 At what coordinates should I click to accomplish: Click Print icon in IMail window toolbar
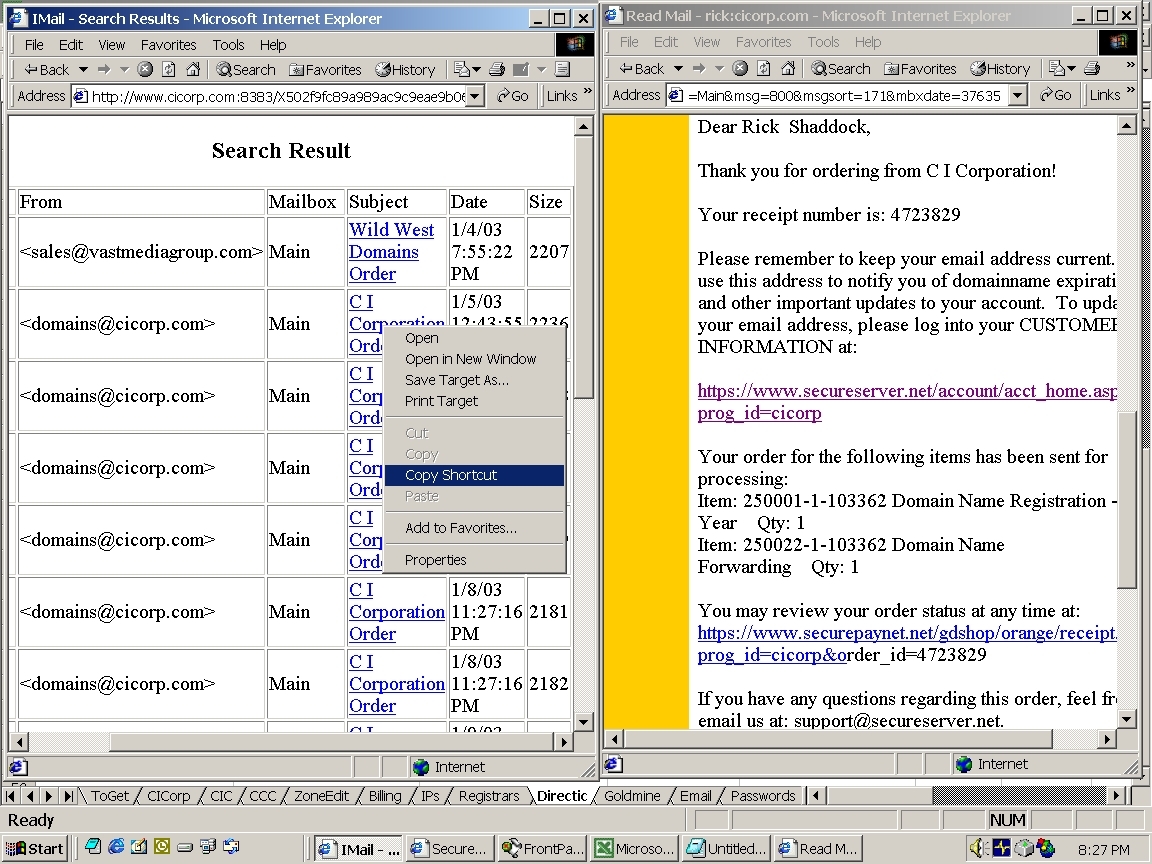pyautogui.click(x=497, y=69)
